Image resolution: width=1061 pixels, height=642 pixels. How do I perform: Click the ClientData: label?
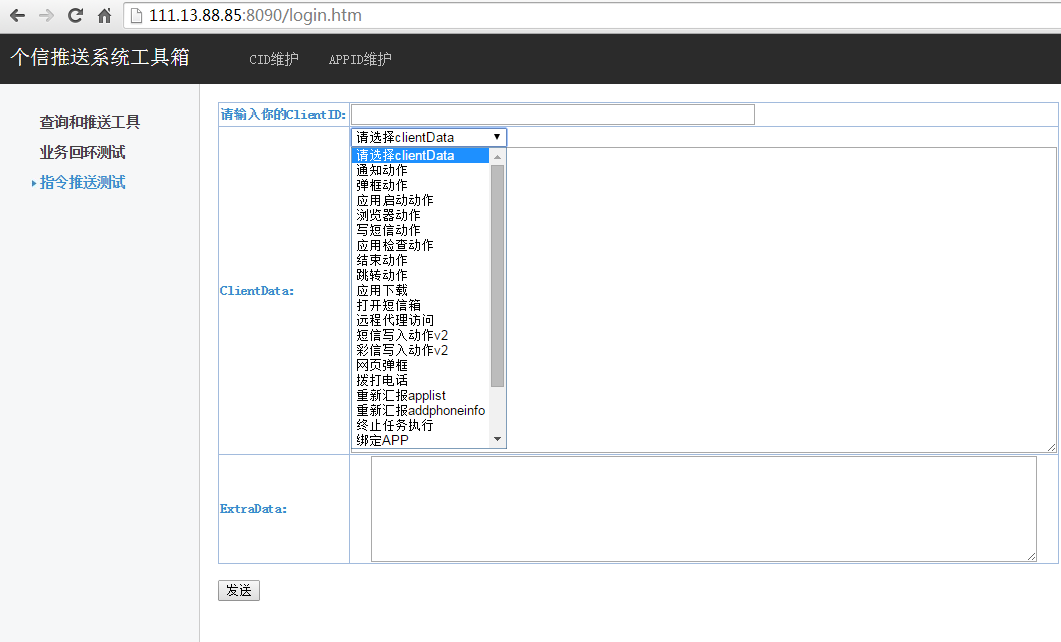[x=257, y=291]
